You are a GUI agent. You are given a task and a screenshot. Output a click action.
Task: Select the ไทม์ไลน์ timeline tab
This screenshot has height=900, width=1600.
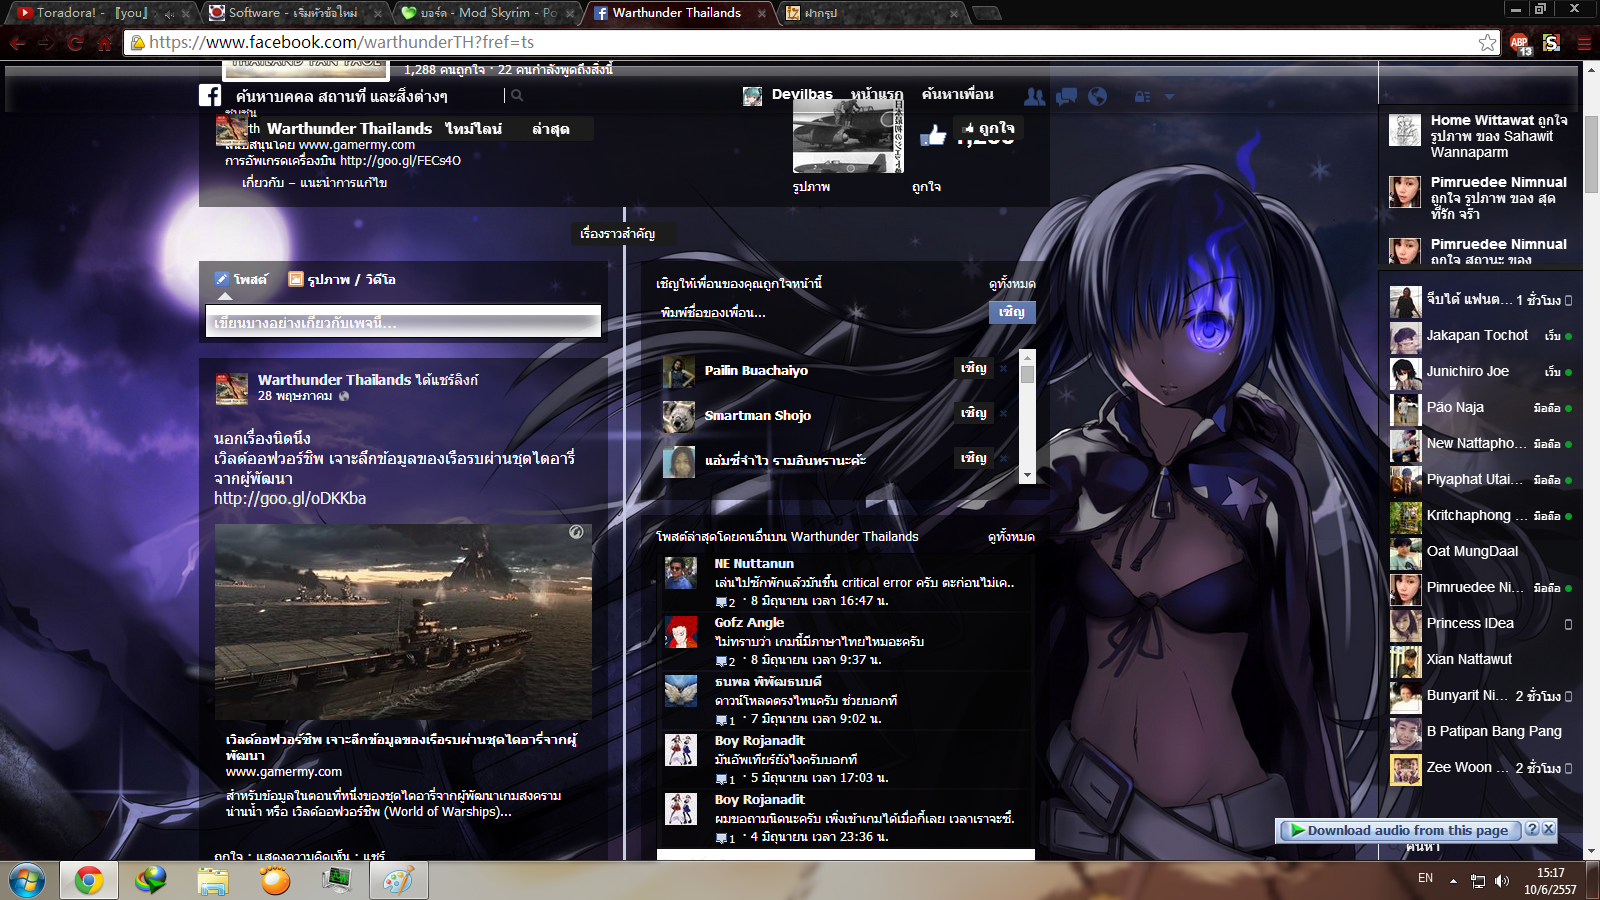474,129
